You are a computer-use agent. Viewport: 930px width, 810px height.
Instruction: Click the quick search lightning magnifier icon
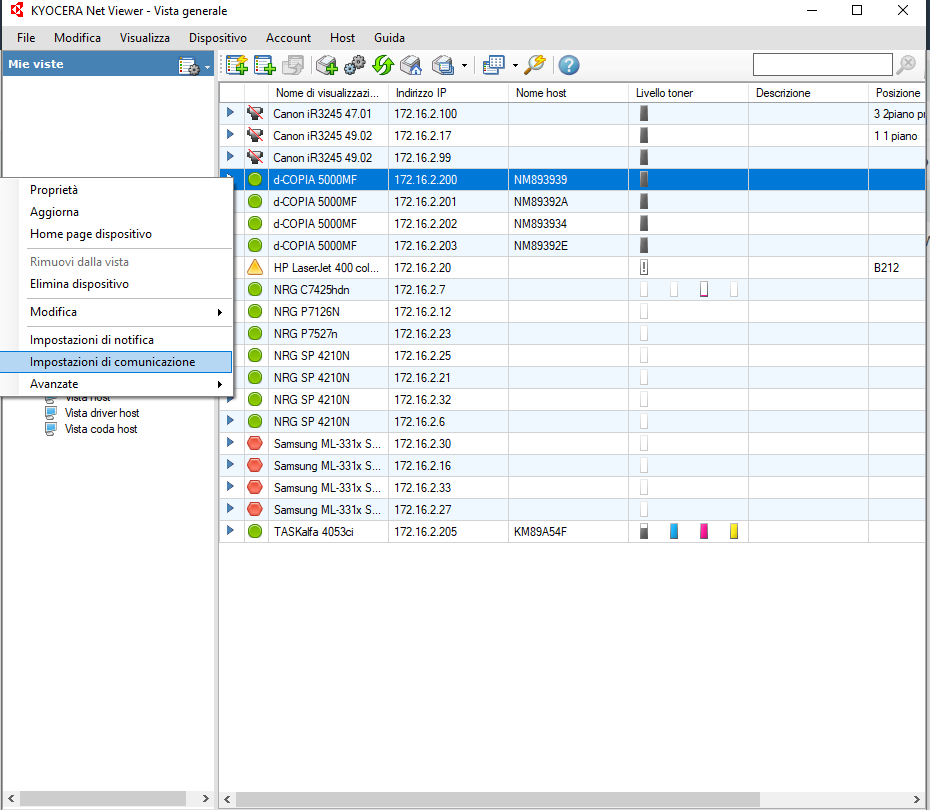click(535, 65)
